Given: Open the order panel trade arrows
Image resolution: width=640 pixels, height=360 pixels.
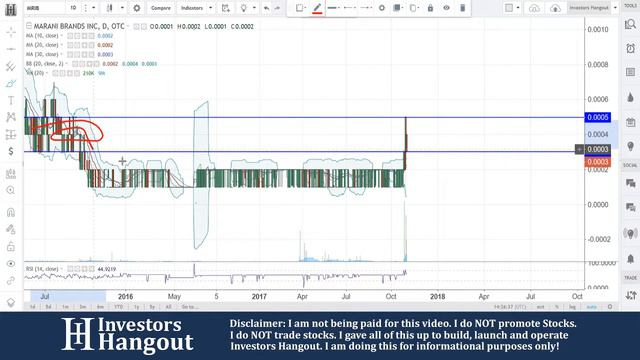Looking at the screenshot, I should coord(630,295).
